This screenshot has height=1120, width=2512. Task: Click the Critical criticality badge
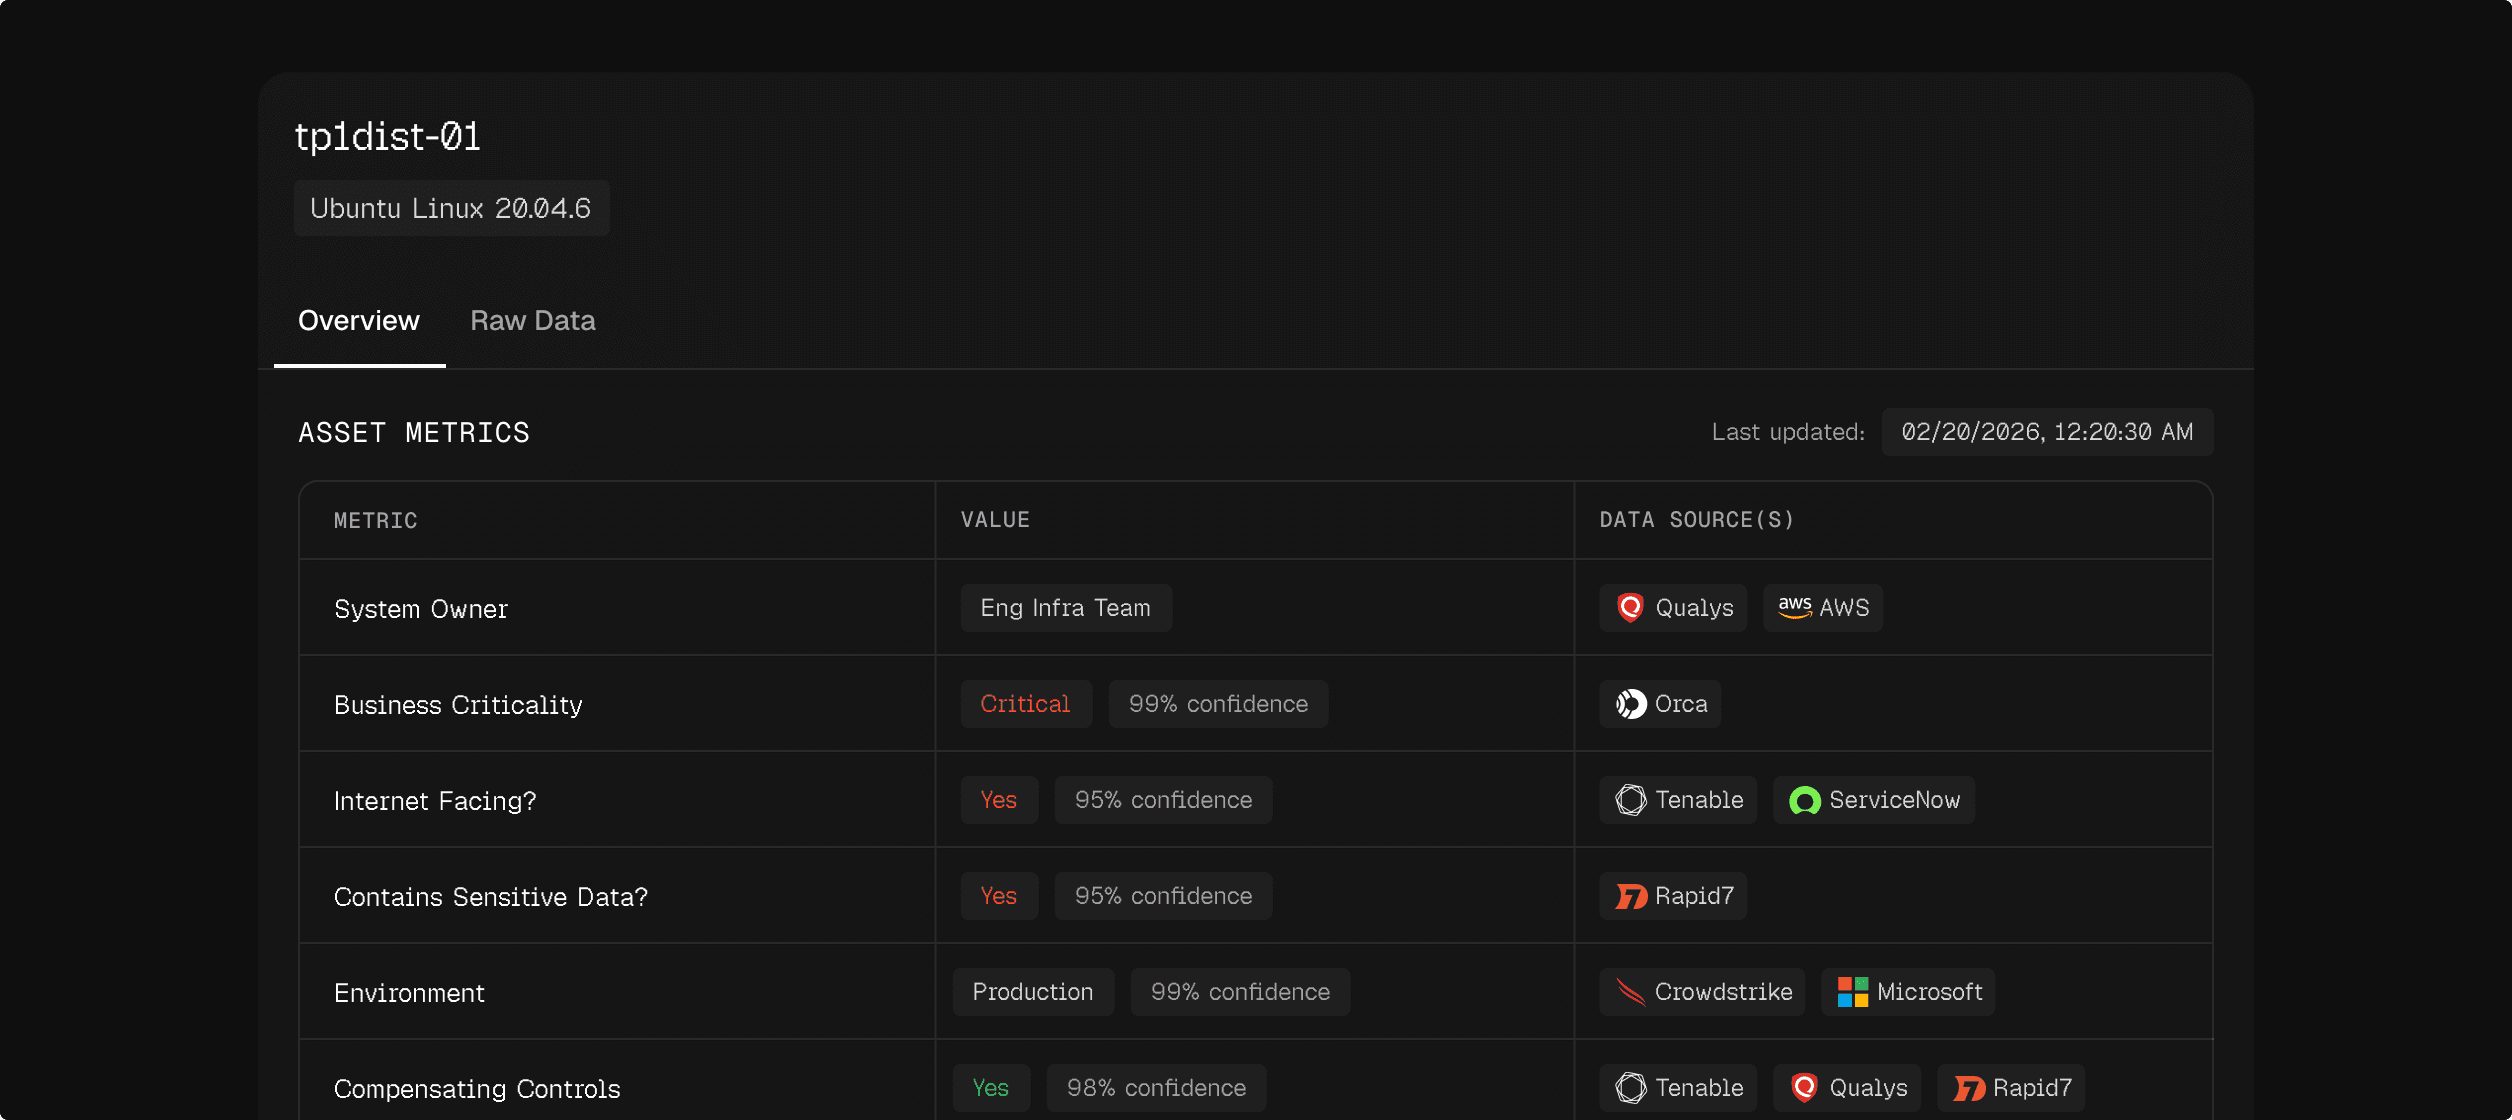pos(1025,704)
